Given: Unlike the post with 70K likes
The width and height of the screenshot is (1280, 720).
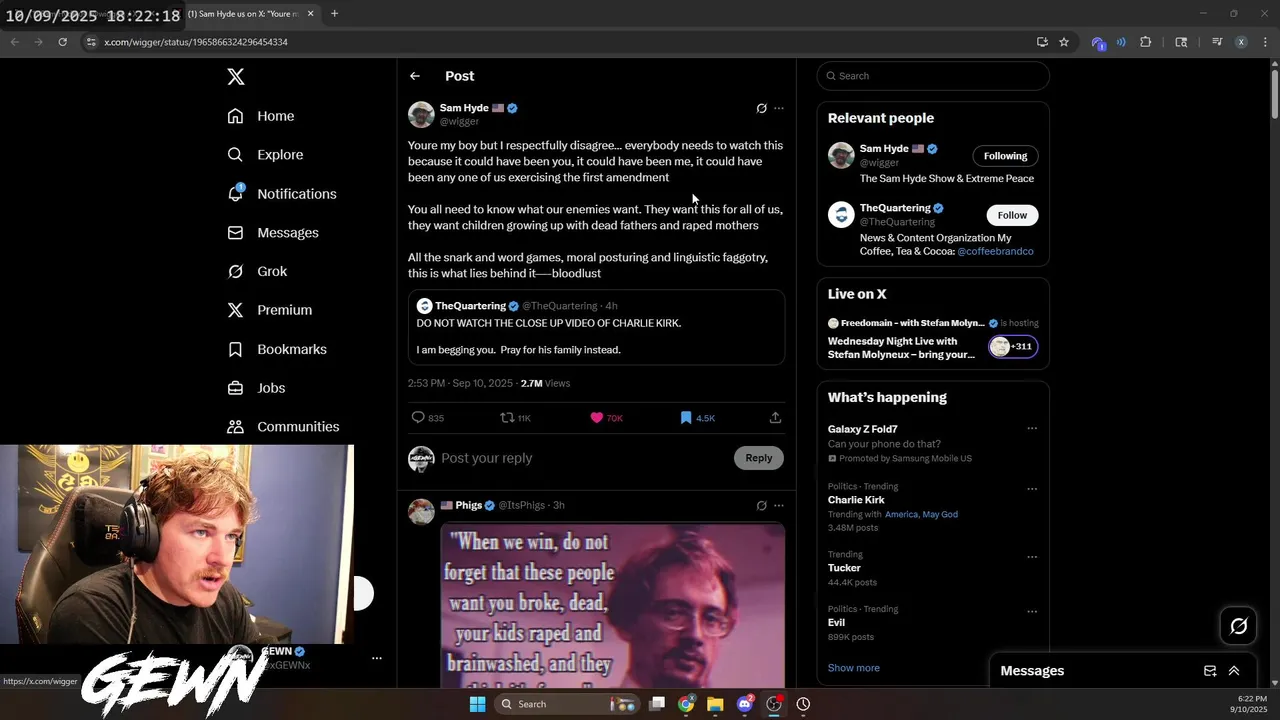Looking at the screenshot, I should click(x=606, y=418).
